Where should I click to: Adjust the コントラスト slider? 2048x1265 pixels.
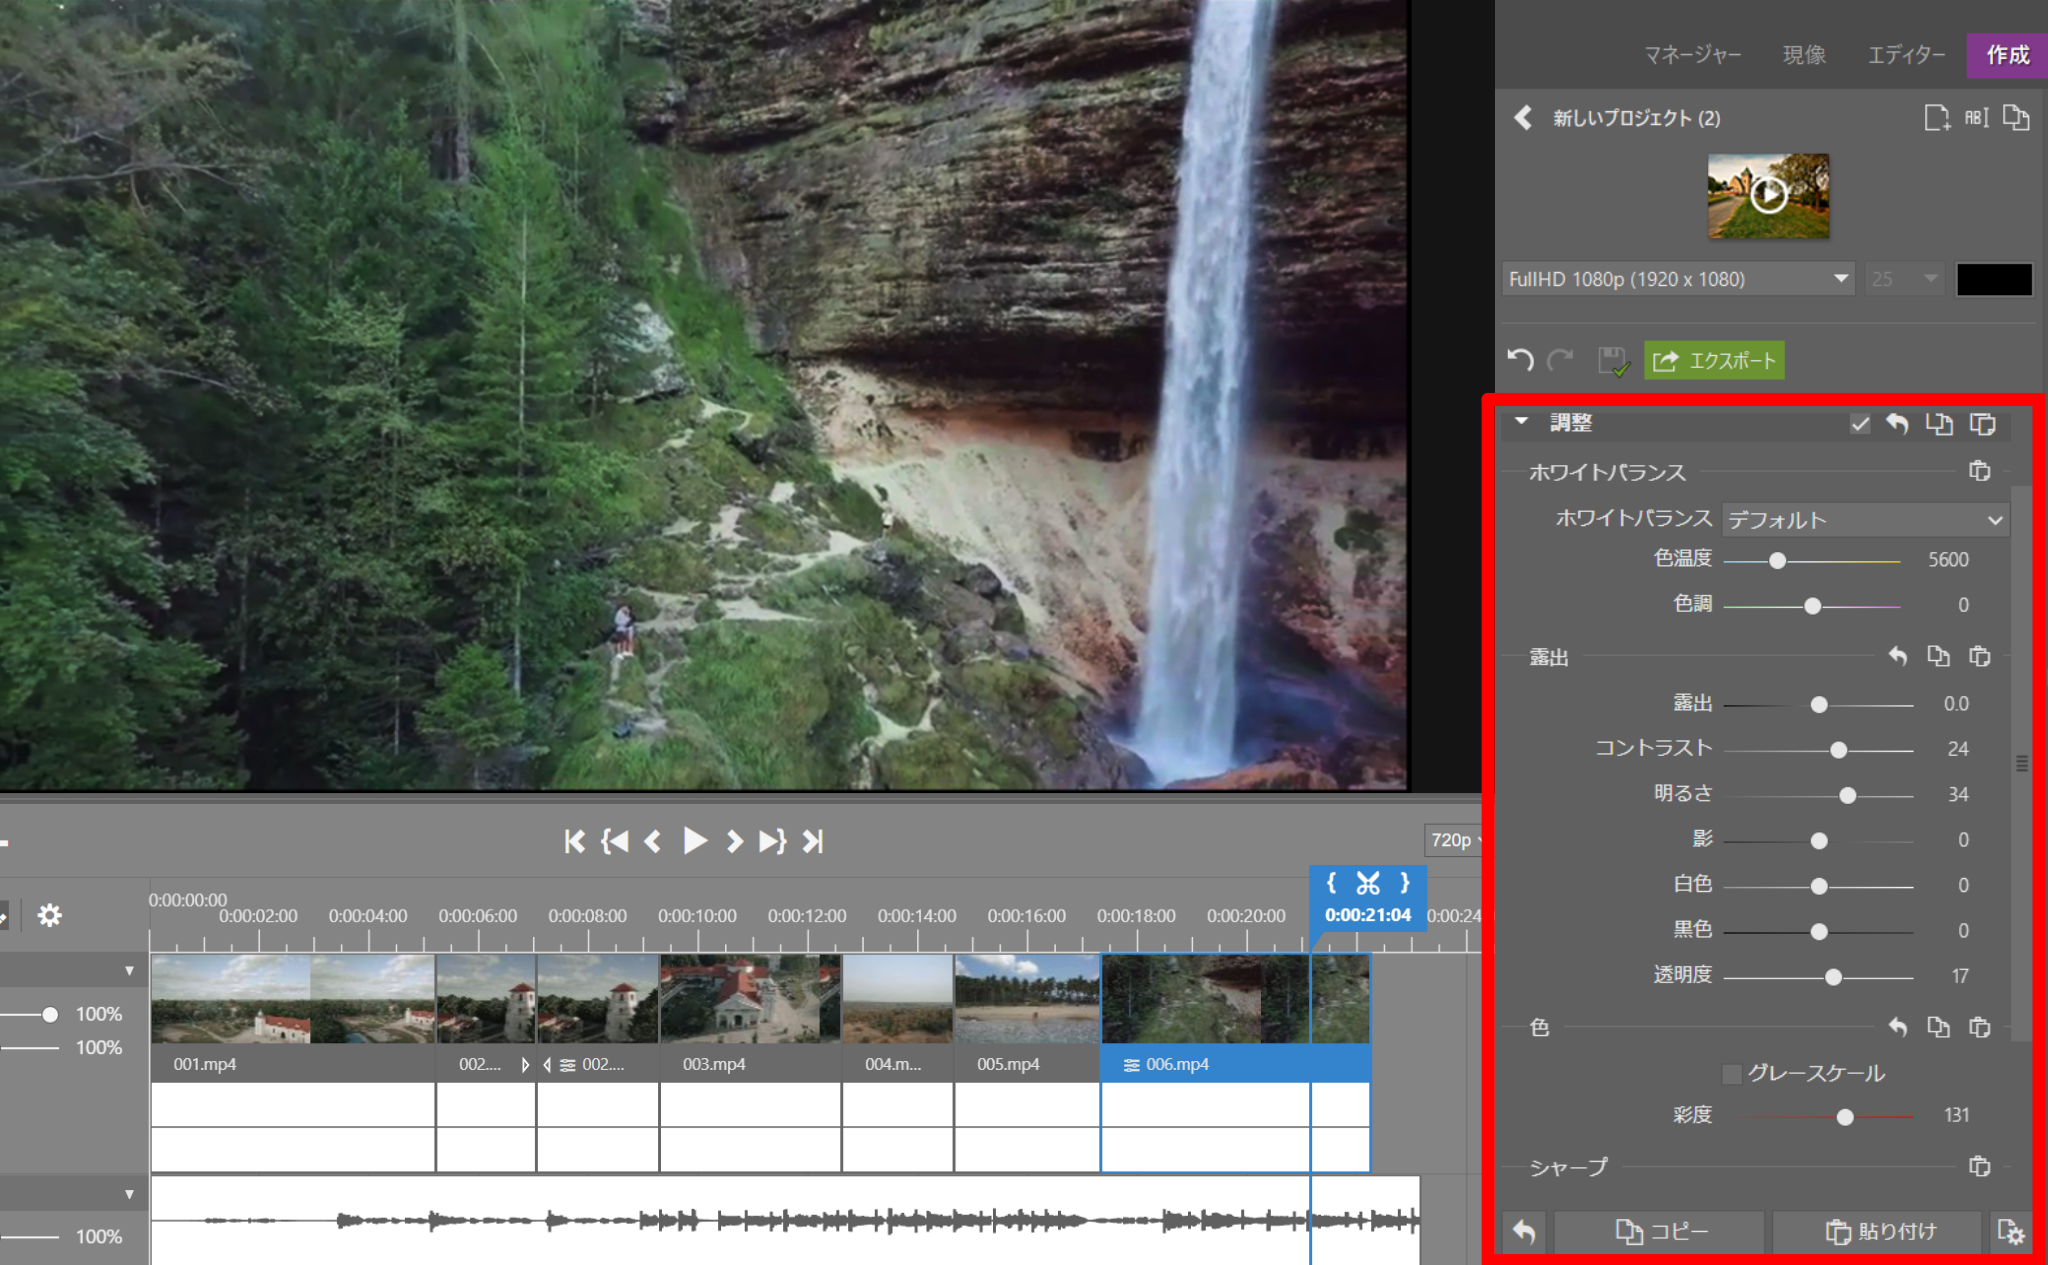pos(1838,750)
